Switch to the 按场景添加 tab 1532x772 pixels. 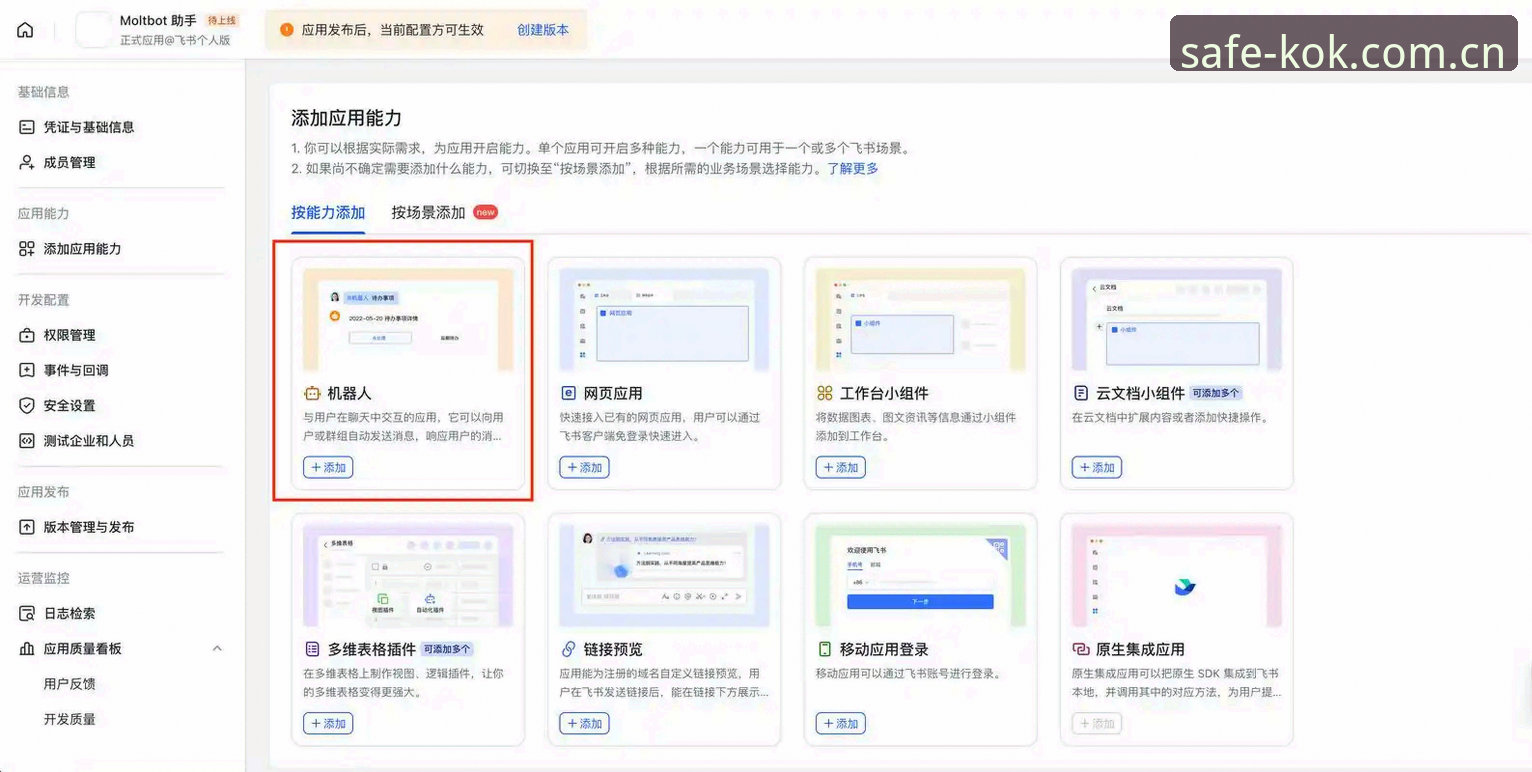[x=428, y=212]
